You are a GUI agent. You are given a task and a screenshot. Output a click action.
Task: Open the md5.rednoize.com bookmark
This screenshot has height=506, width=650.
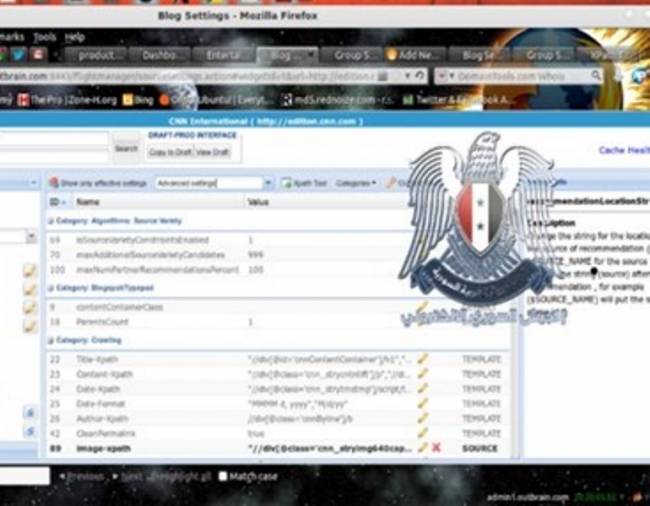(x=338, y=100)
